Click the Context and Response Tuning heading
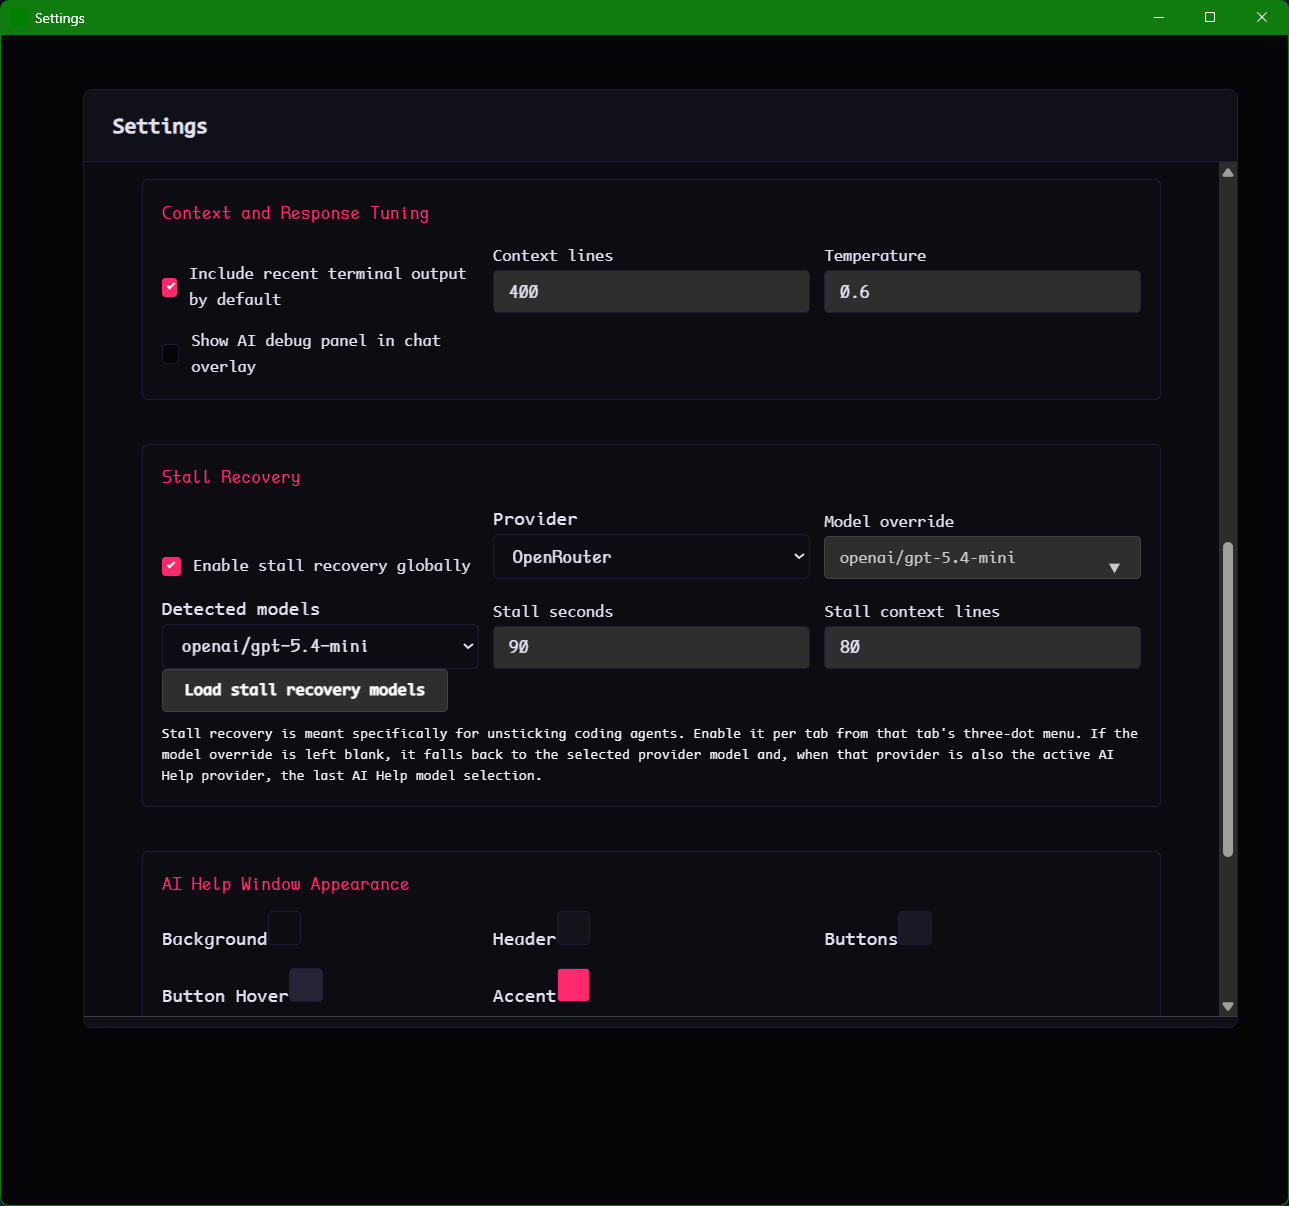 [x=295, y=213]
